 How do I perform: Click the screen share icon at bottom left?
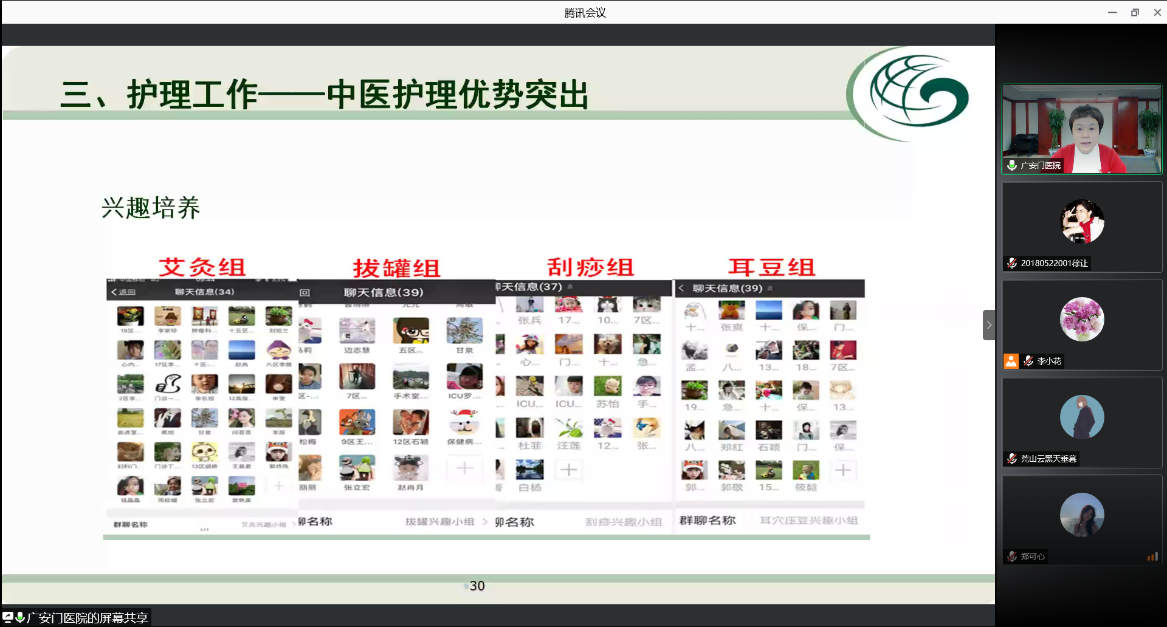tap(8, 618)
